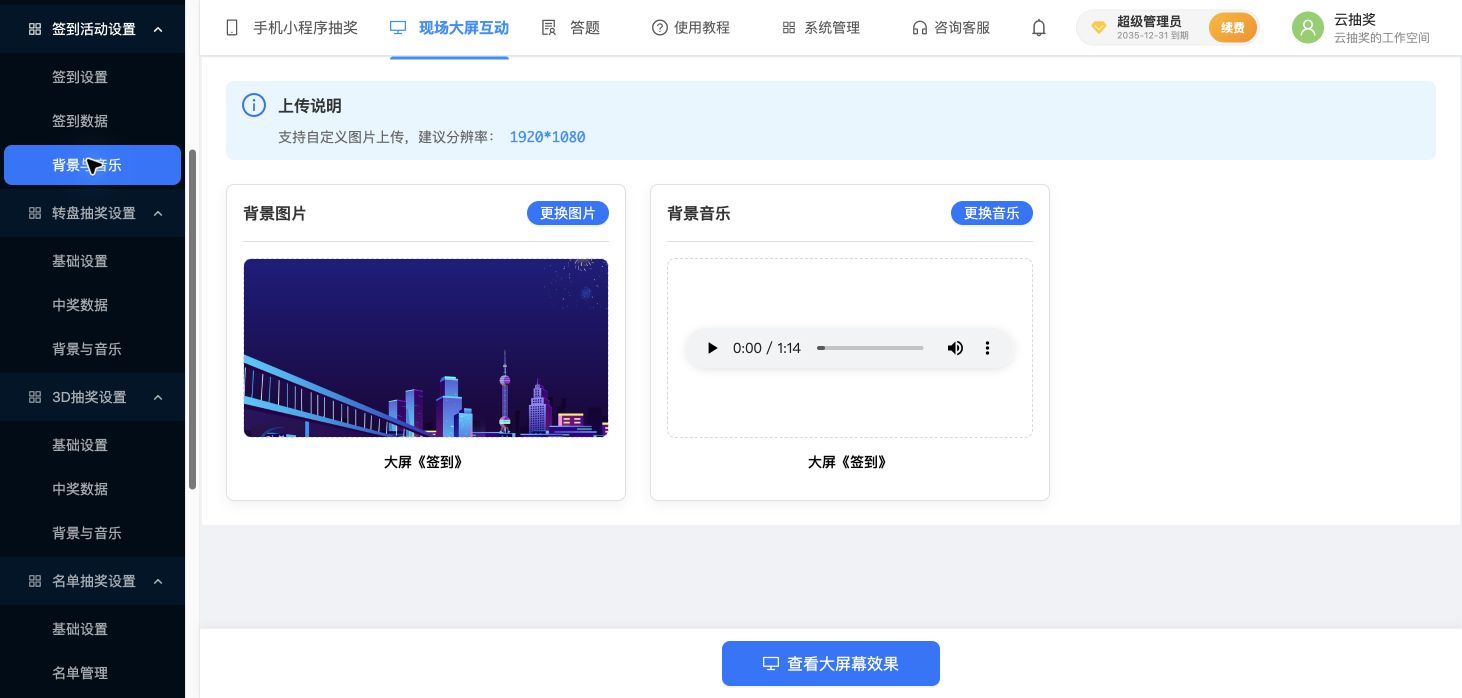Click 更换图片 button

[x=568, y=213]
